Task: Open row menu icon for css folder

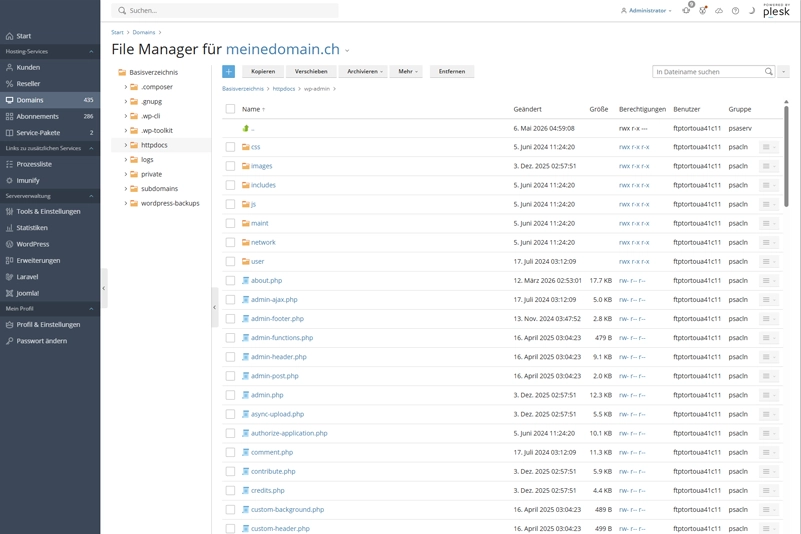Action: 769,147
